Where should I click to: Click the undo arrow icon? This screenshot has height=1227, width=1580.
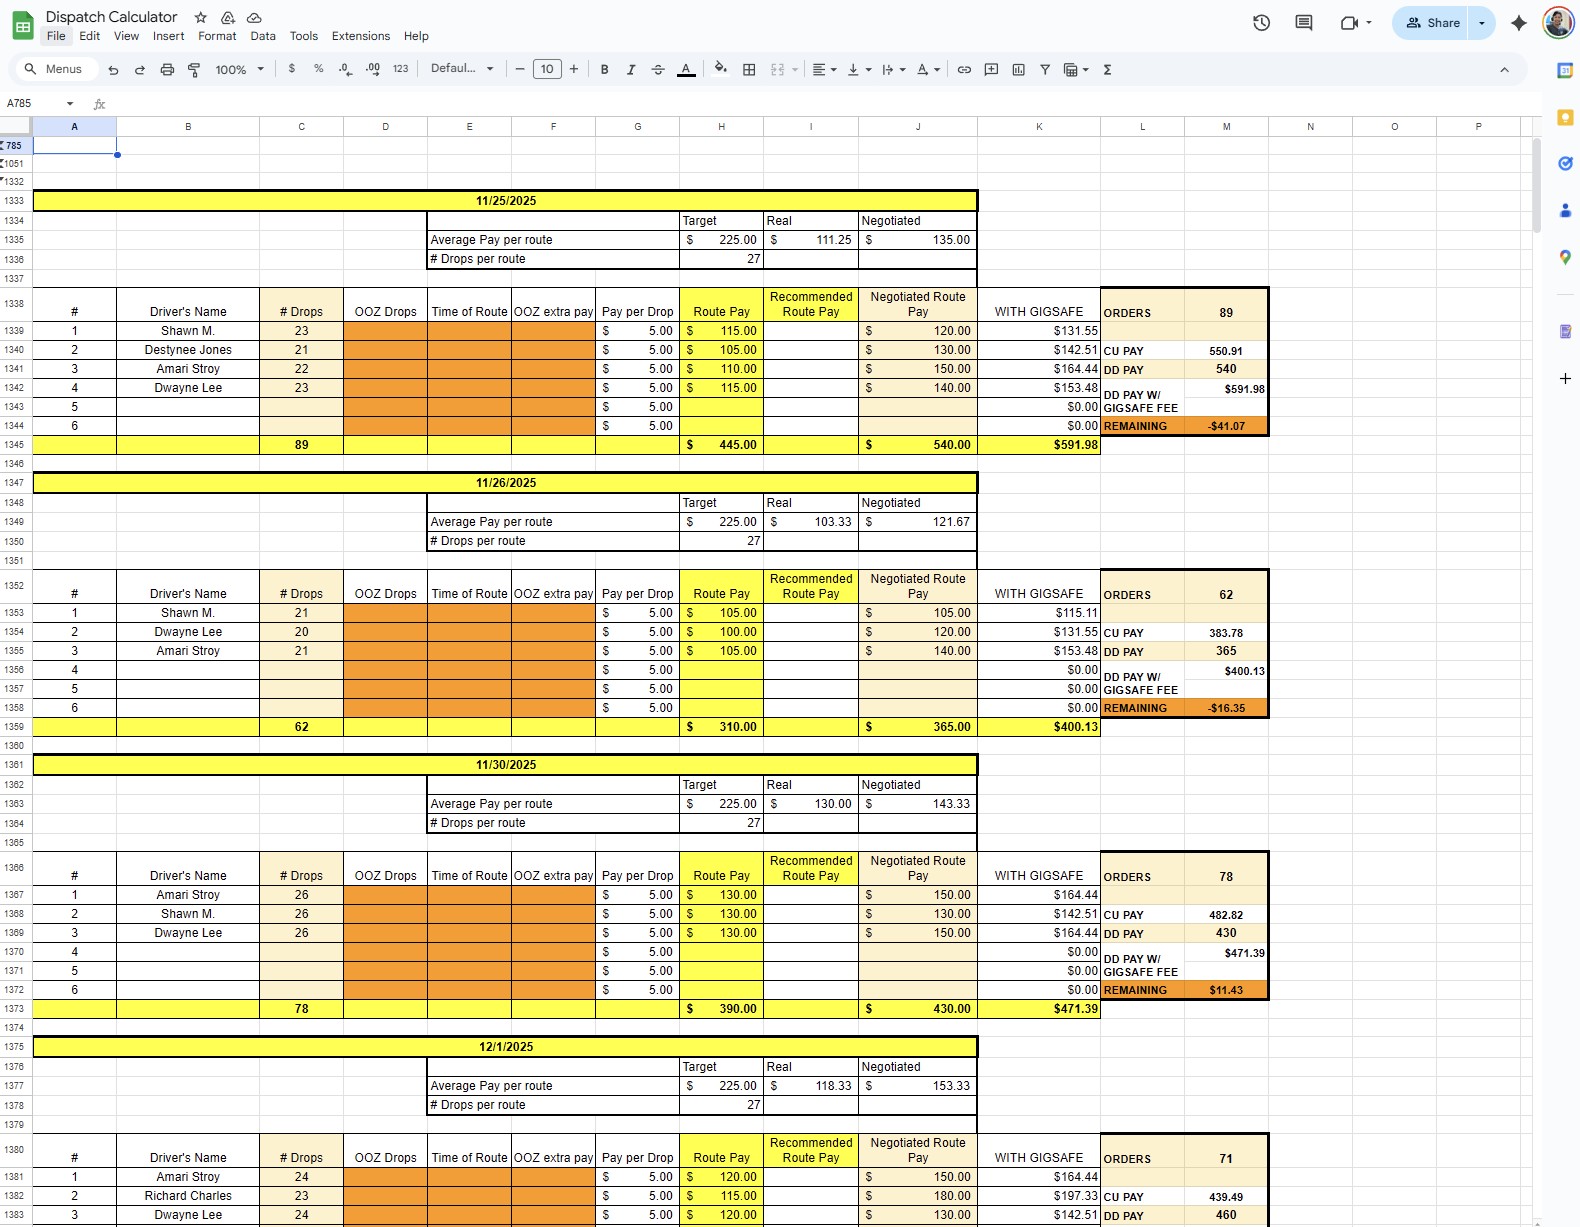pyautogui.click(x=113, y=70)
